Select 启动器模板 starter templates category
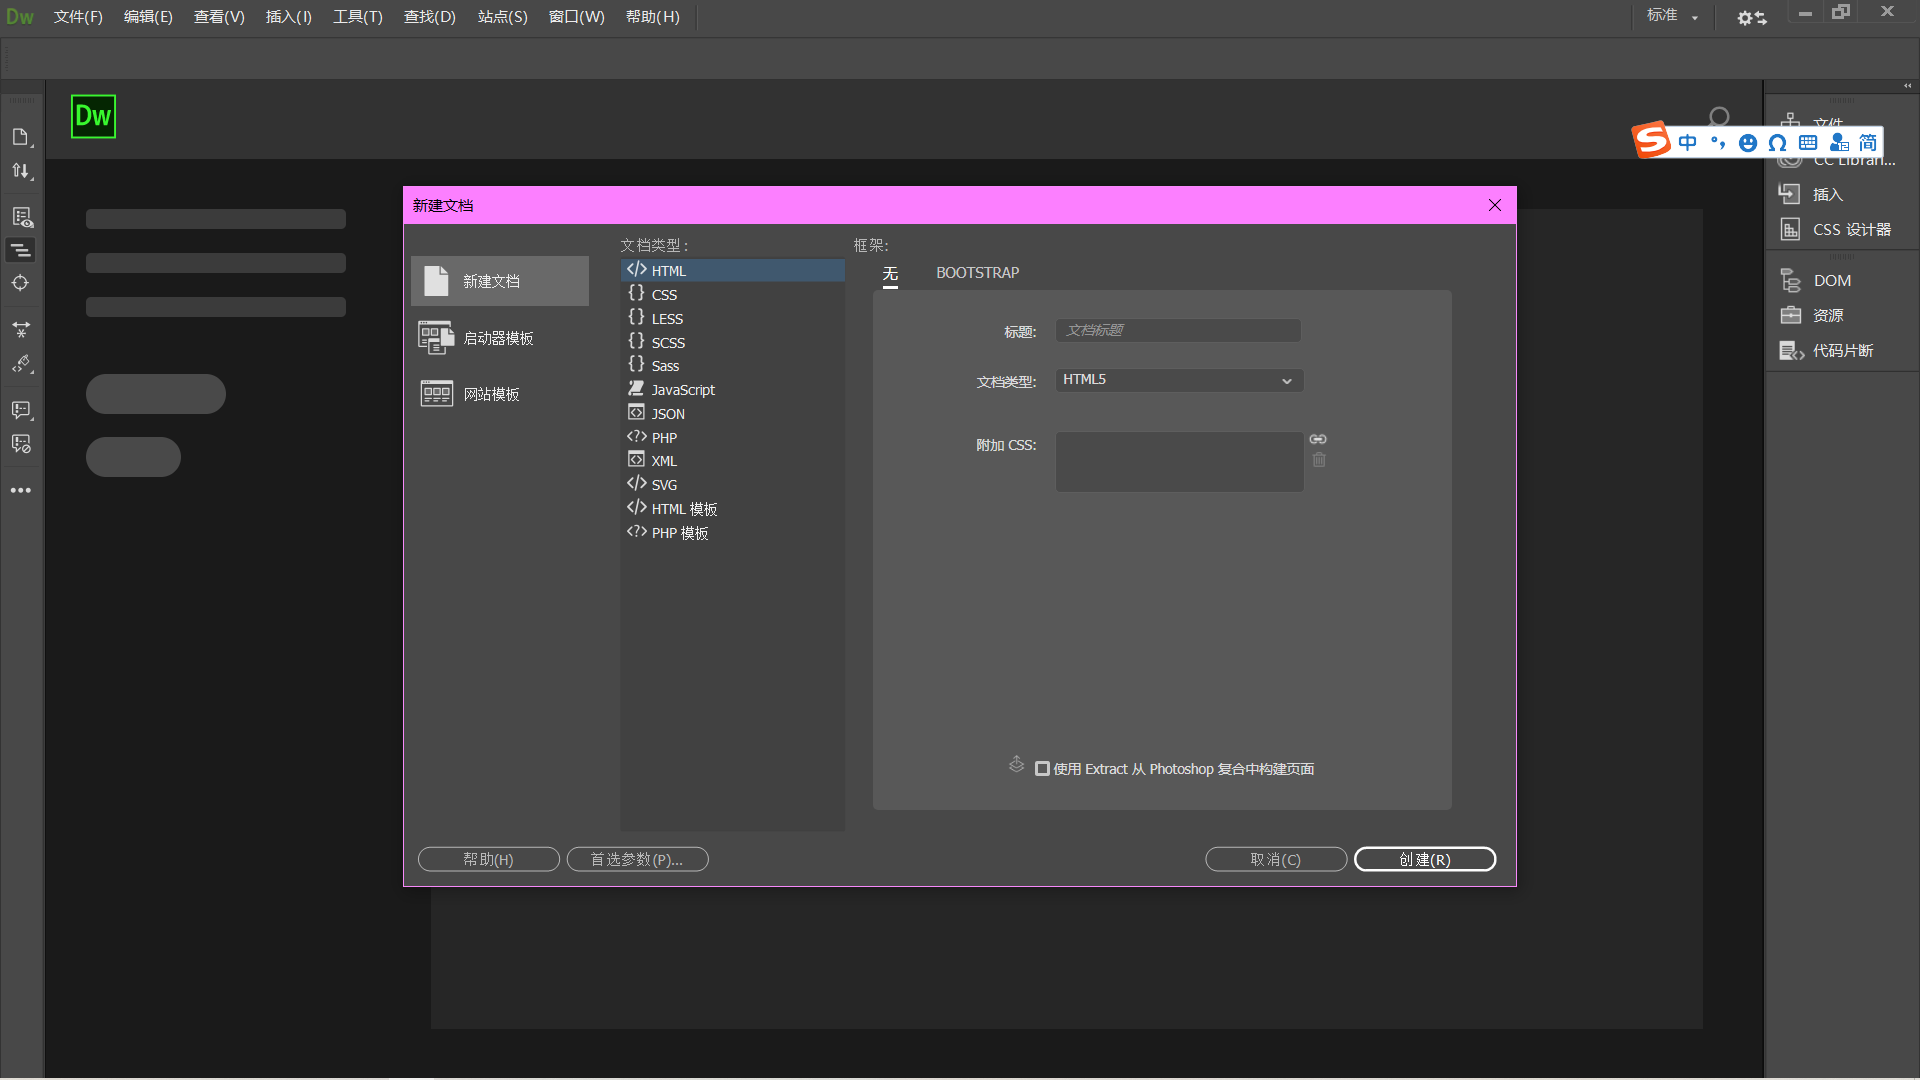 (x=497, y=338)
